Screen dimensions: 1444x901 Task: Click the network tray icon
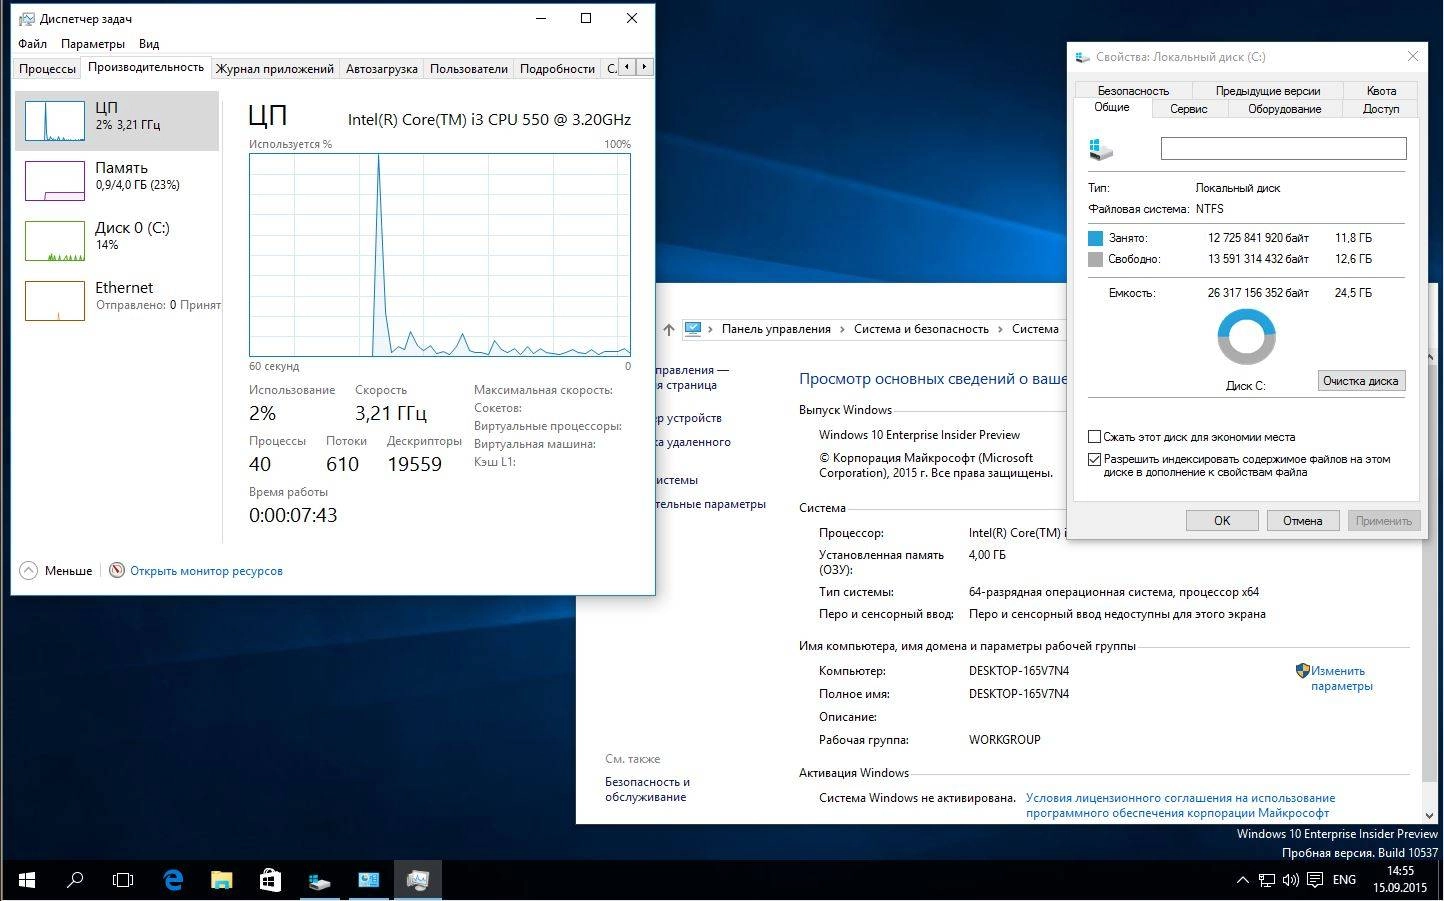(1267, 880)
